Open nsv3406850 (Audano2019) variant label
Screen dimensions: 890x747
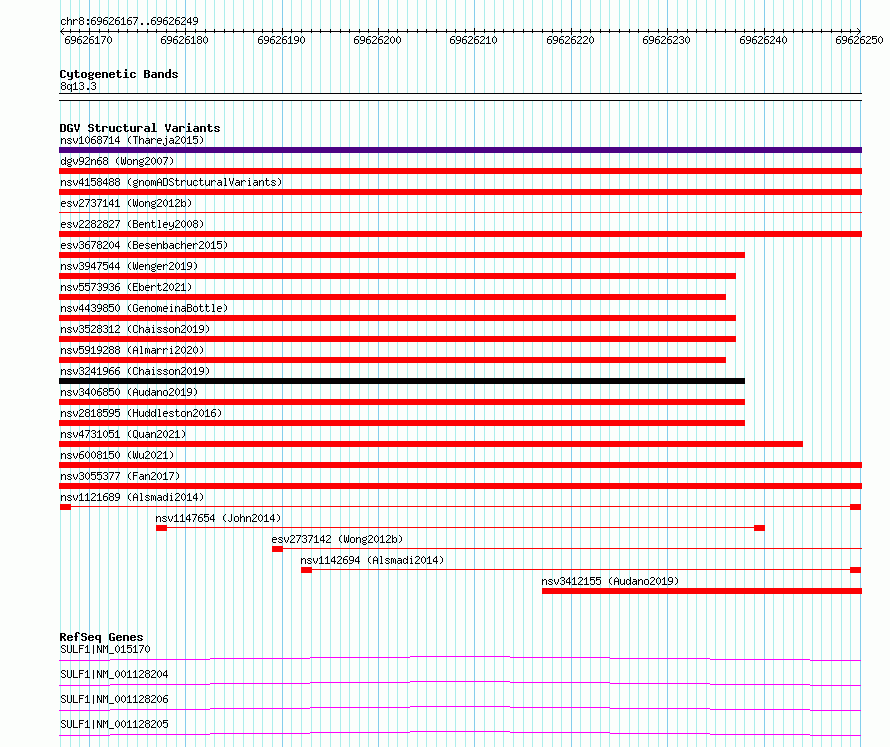129,392
